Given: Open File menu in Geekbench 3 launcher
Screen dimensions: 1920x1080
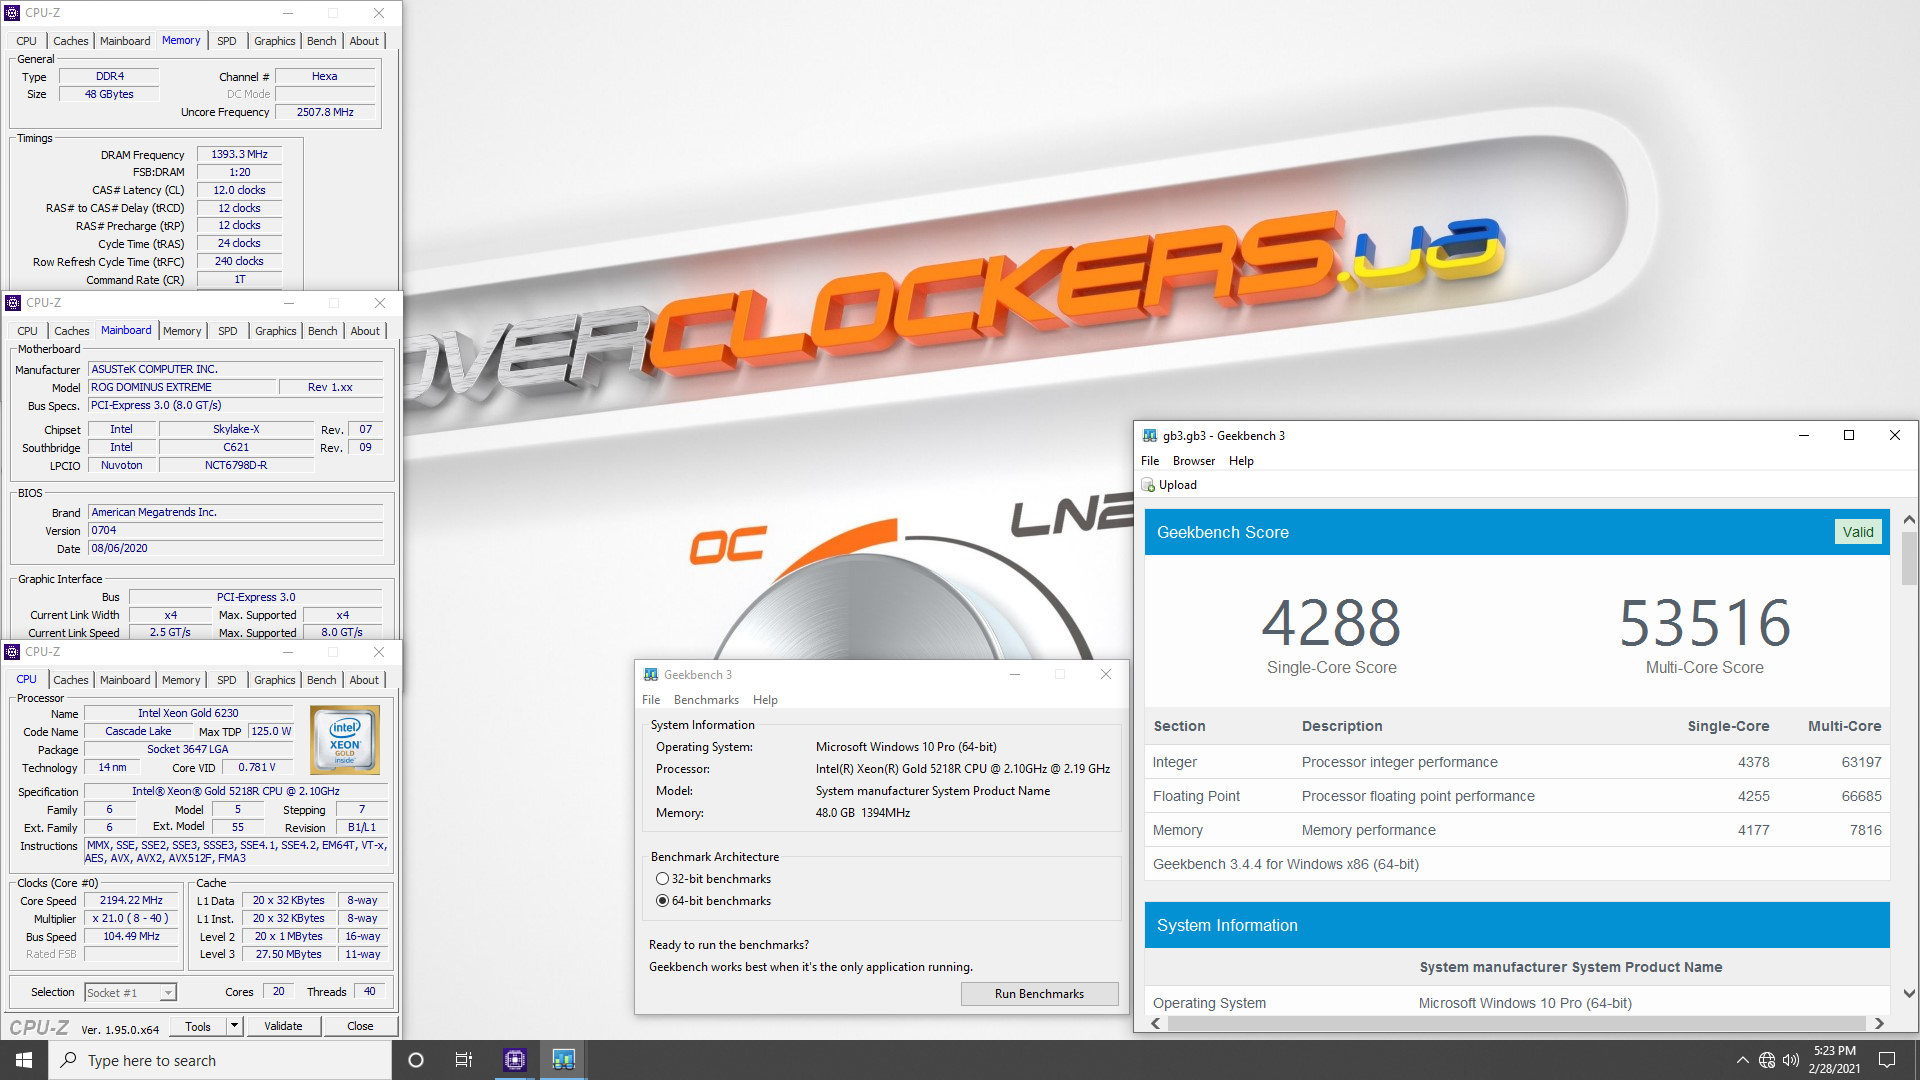Looking at the screenshot, I should (651, 700).
